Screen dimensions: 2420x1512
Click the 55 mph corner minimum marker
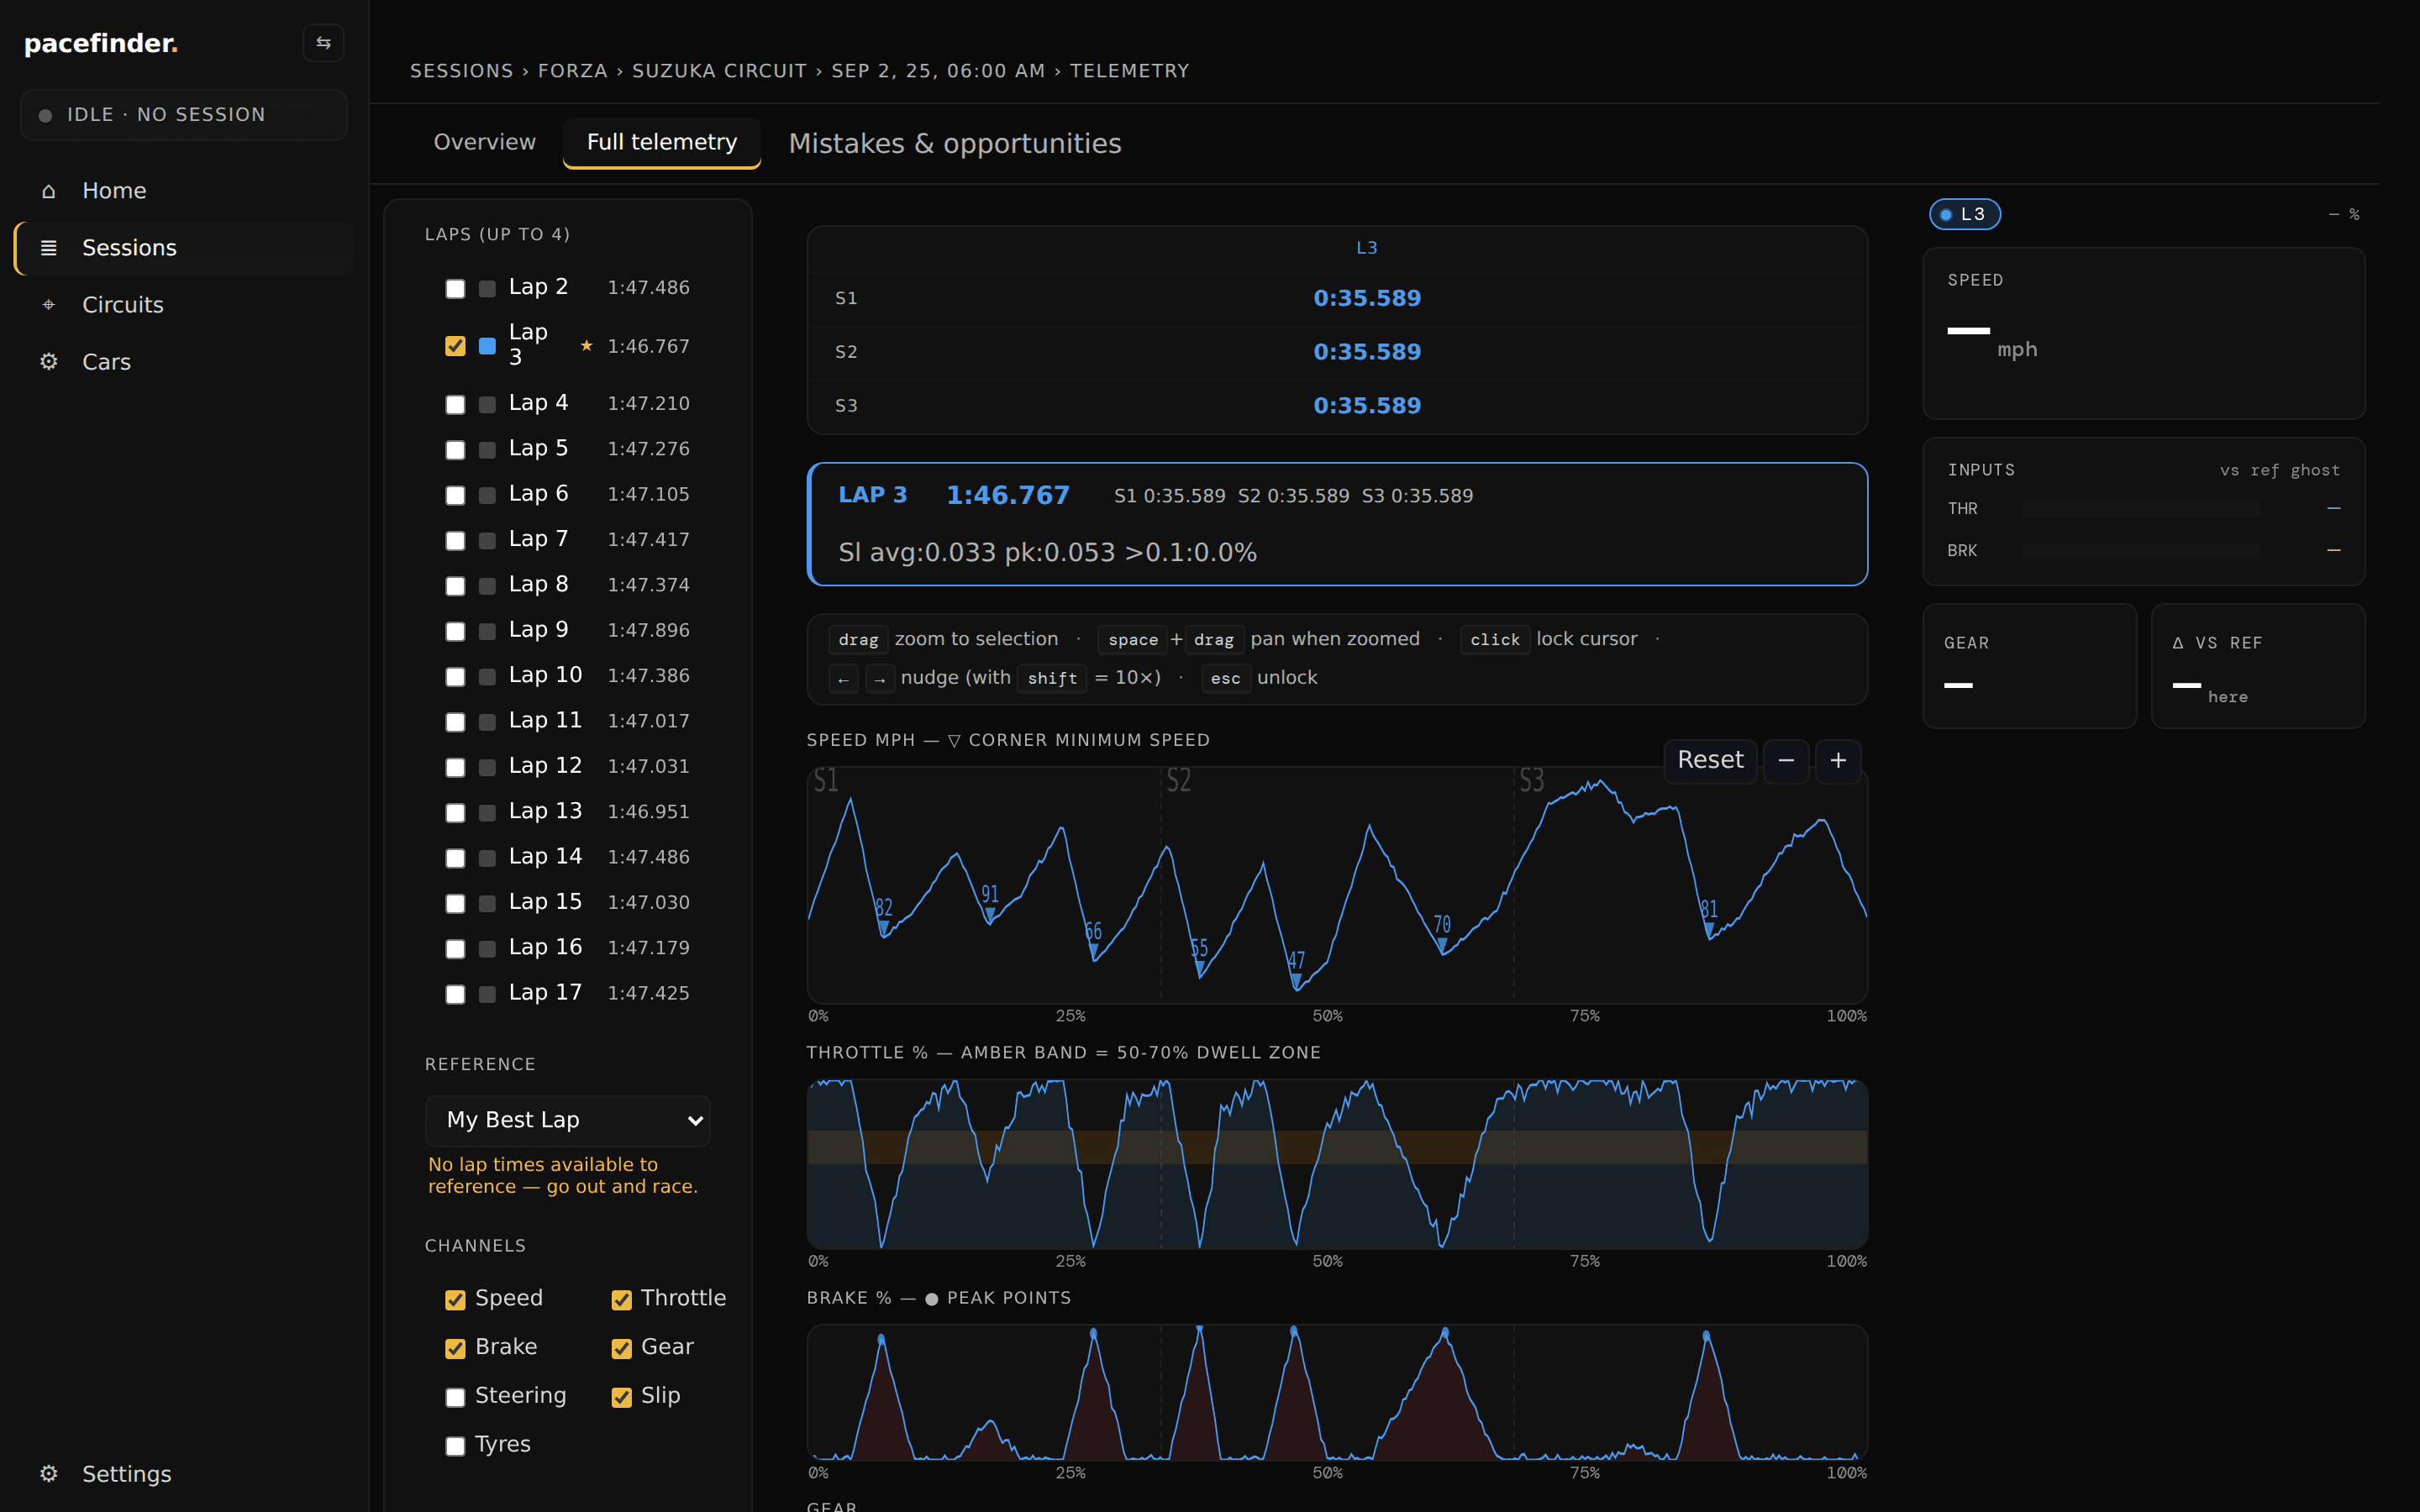(1200, 969)
